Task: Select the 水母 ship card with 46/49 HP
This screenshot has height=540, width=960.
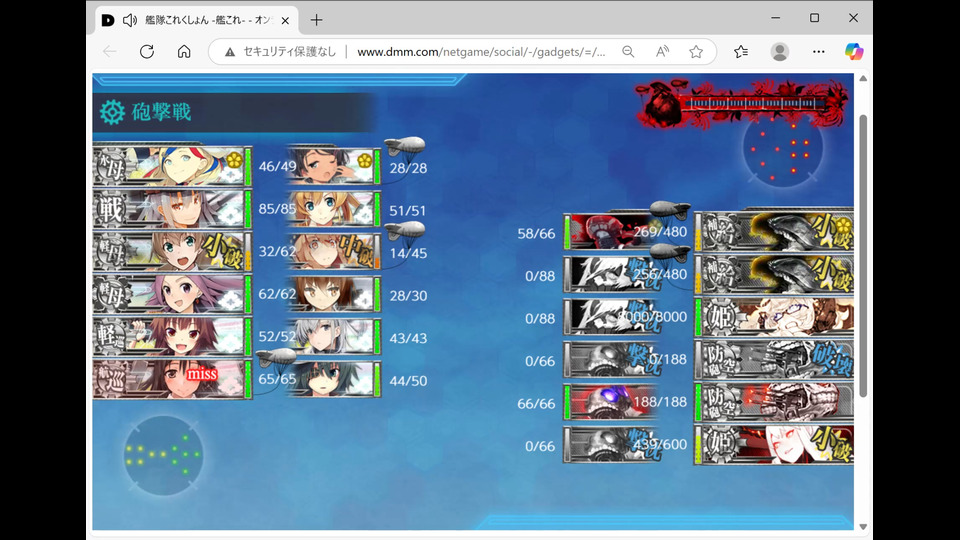Action: point(172,166)
